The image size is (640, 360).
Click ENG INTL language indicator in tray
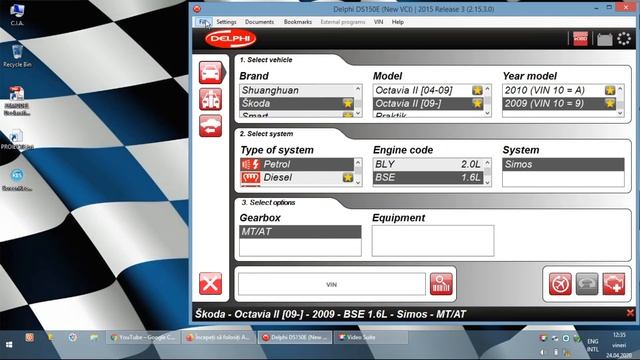tap(593, 345)
